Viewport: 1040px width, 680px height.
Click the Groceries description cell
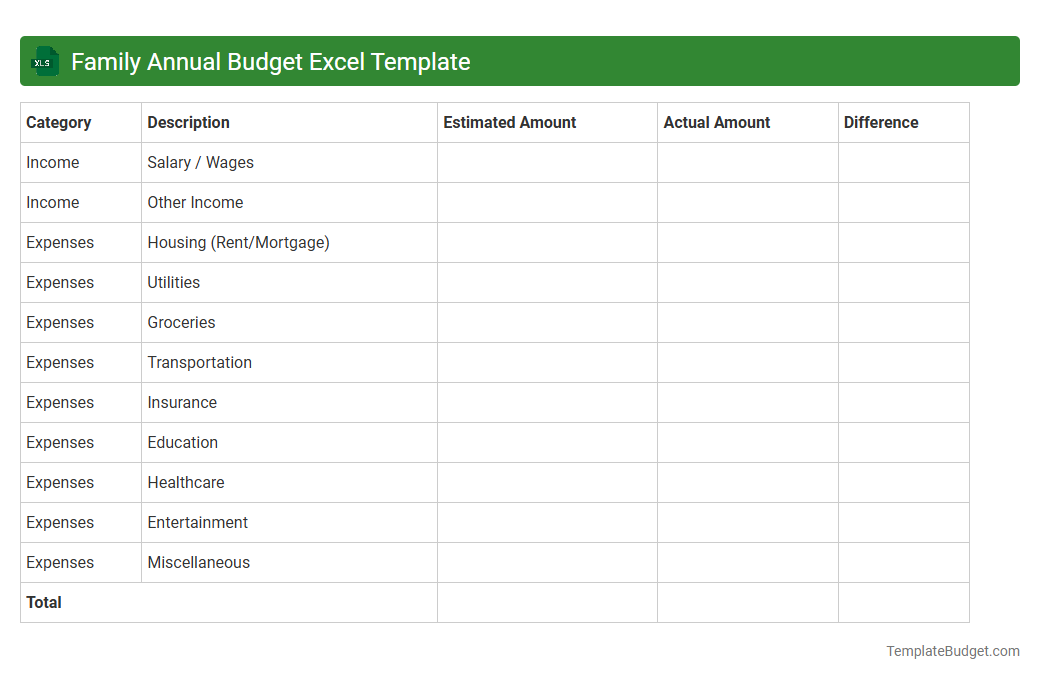pos(181,322)
